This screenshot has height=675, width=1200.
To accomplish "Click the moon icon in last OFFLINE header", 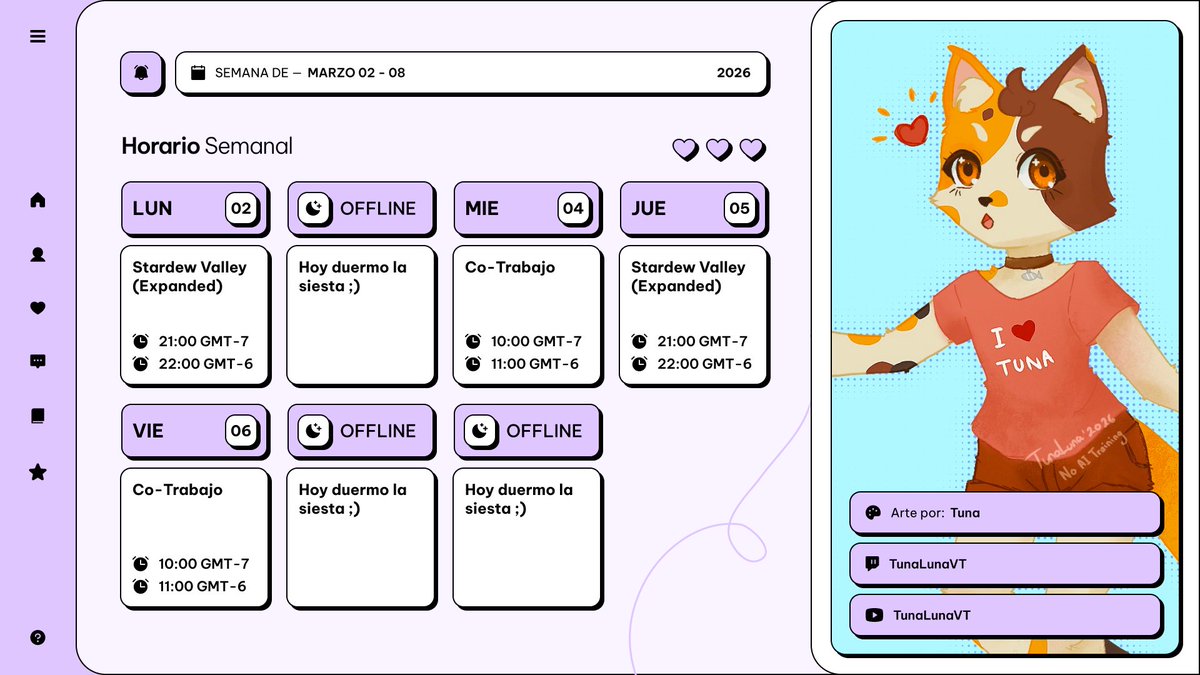I will pyautogui.click(x=480, y=431).
